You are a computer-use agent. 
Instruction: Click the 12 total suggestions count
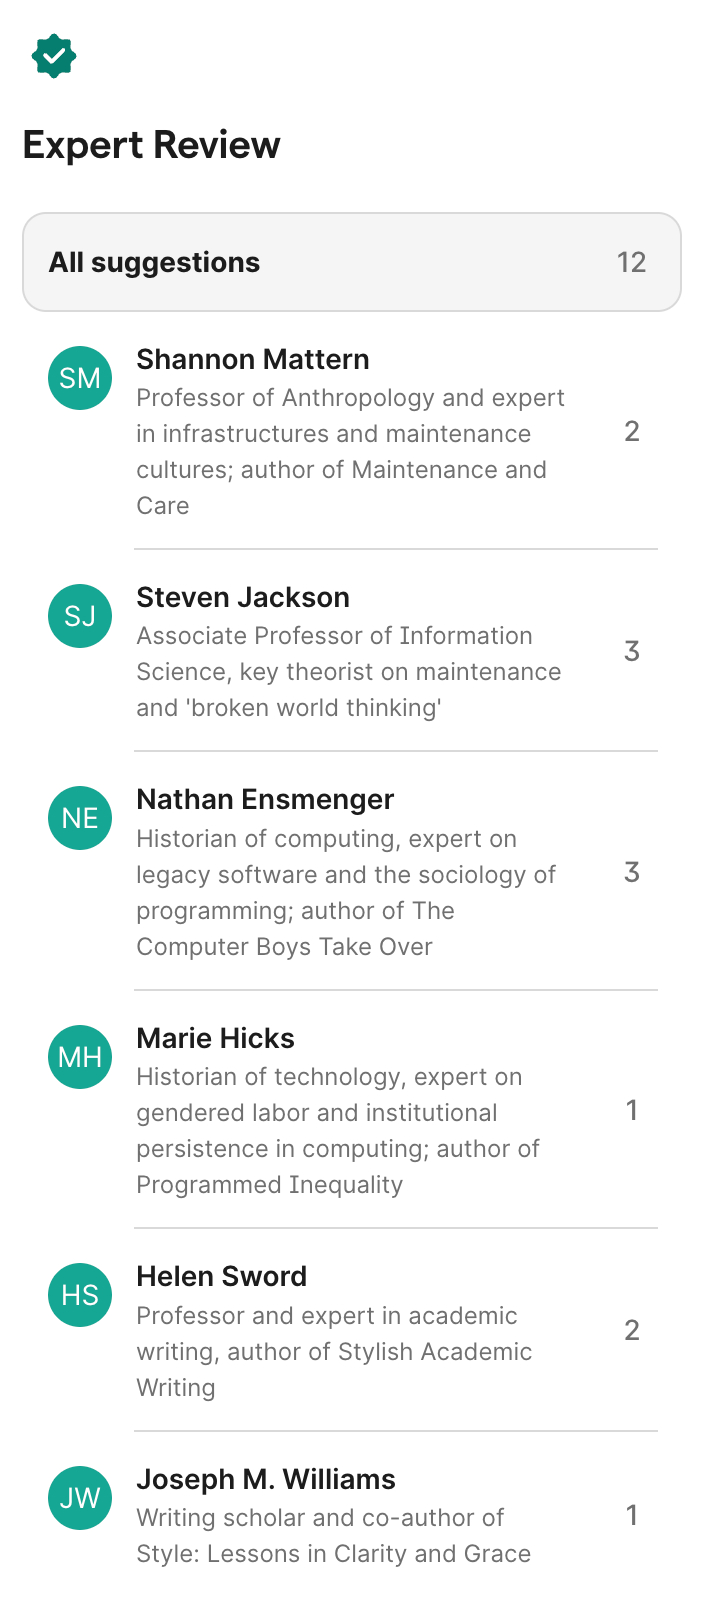[x=631, y=262]
